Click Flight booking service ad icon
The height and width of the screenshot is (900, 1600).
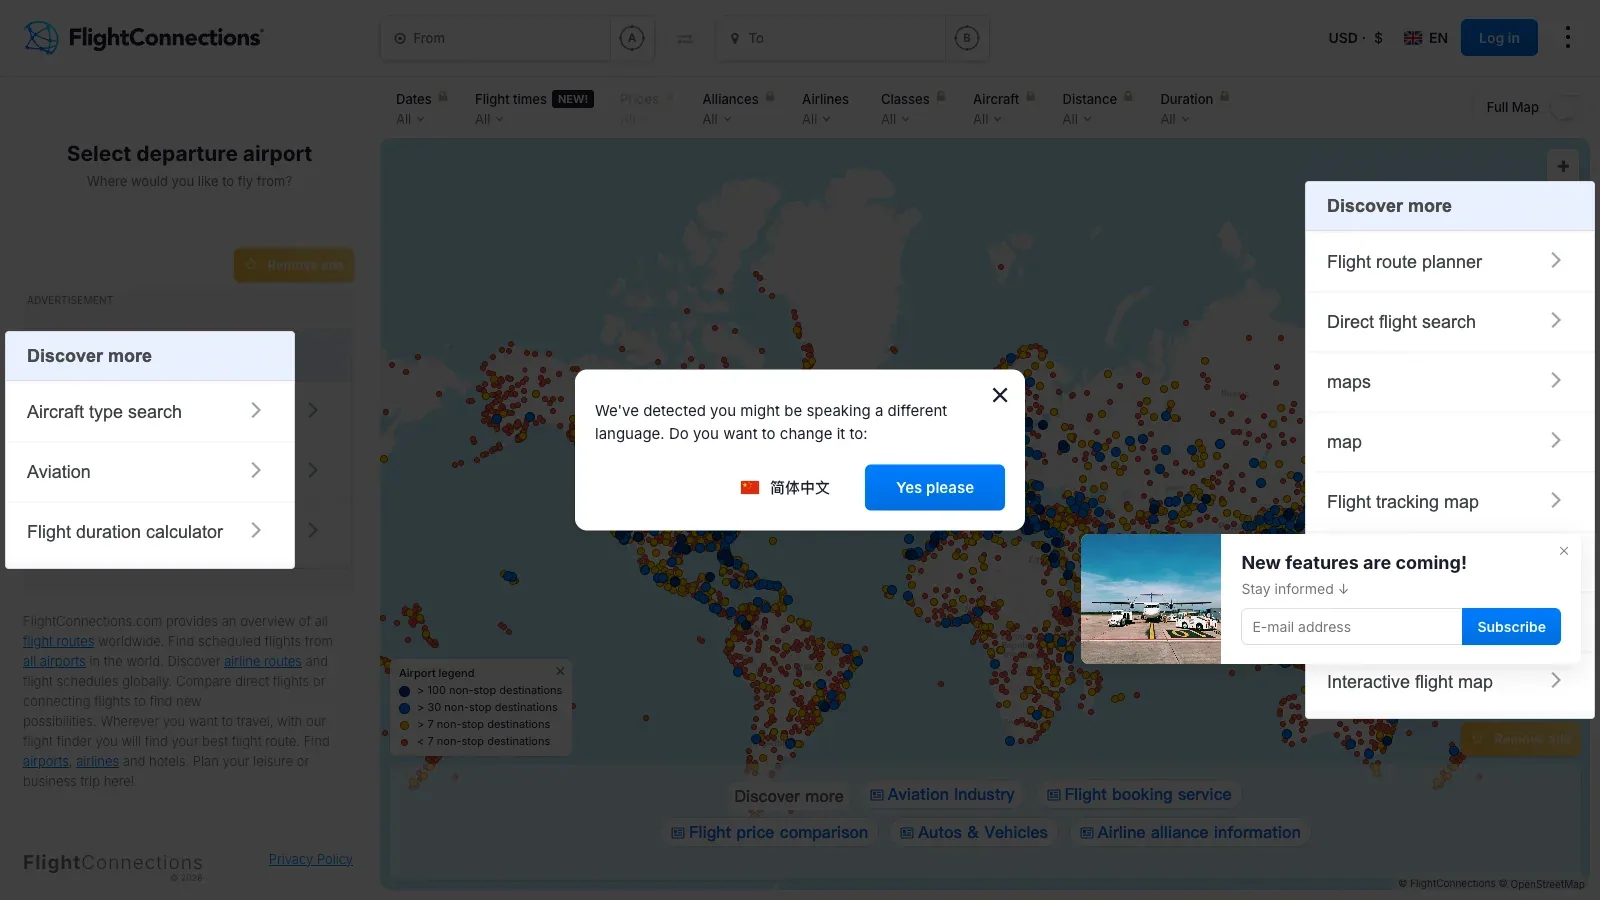pyautogui.click(x=1054, y=795)
